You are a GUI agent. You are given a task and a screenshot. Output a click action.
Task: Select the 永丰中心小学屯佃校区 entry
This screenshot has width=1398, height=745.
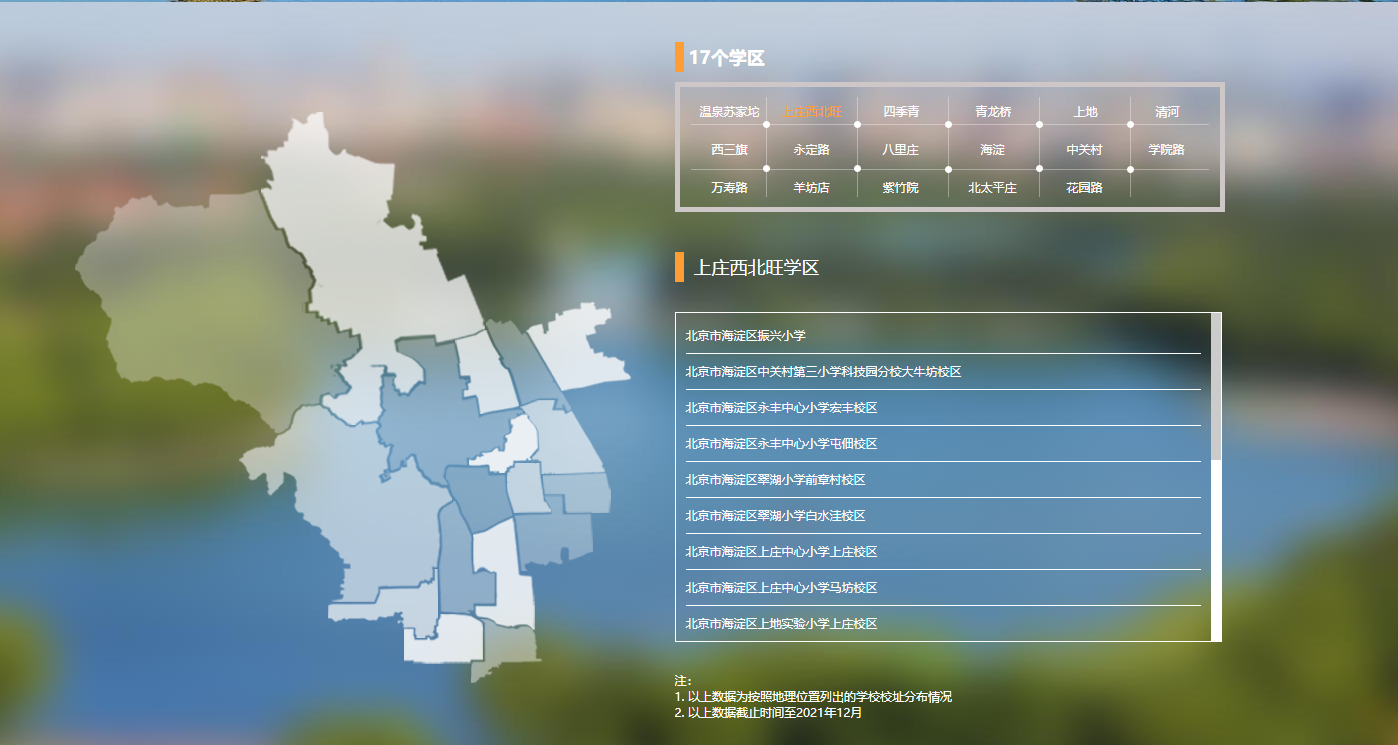943,444
